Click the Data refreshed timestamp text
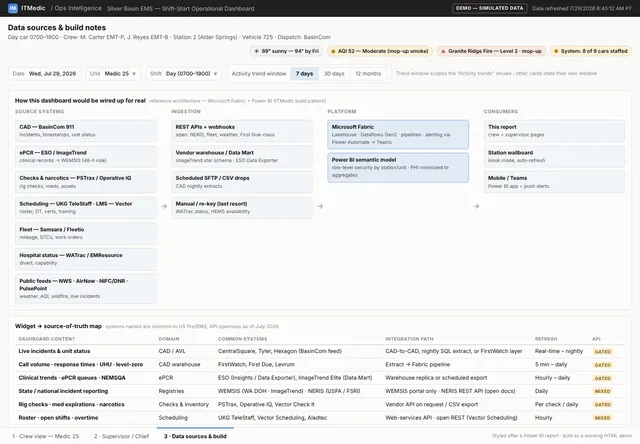 click(582, 8)
